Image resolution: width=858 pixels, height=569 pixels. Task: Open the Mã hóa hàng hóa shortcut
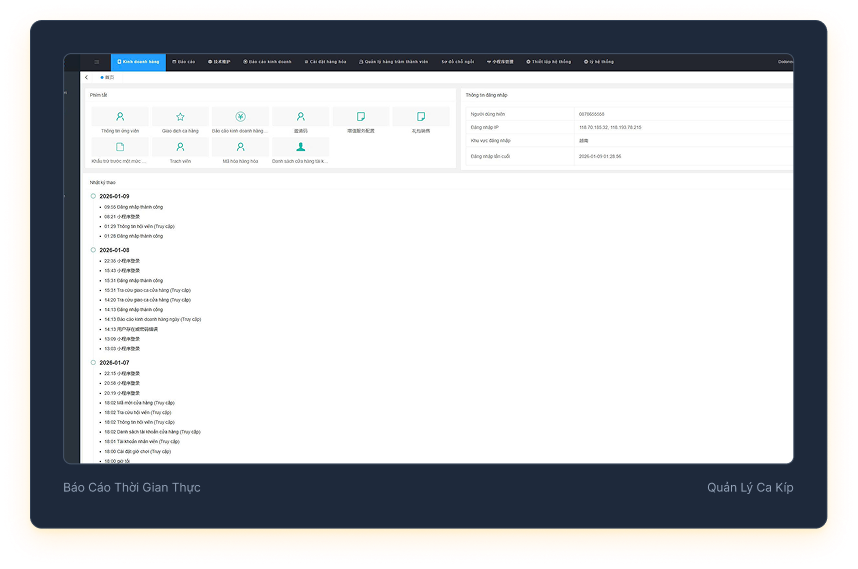(x=240, y=148)
